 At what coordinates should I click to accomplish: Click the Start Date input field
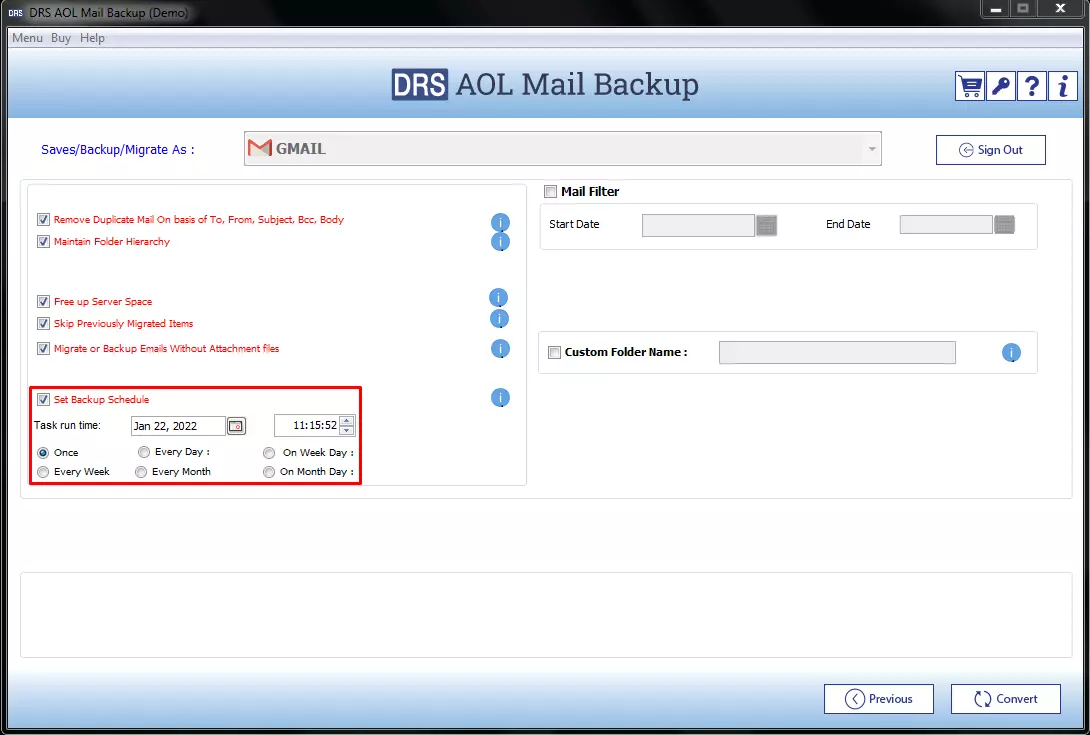698,225
